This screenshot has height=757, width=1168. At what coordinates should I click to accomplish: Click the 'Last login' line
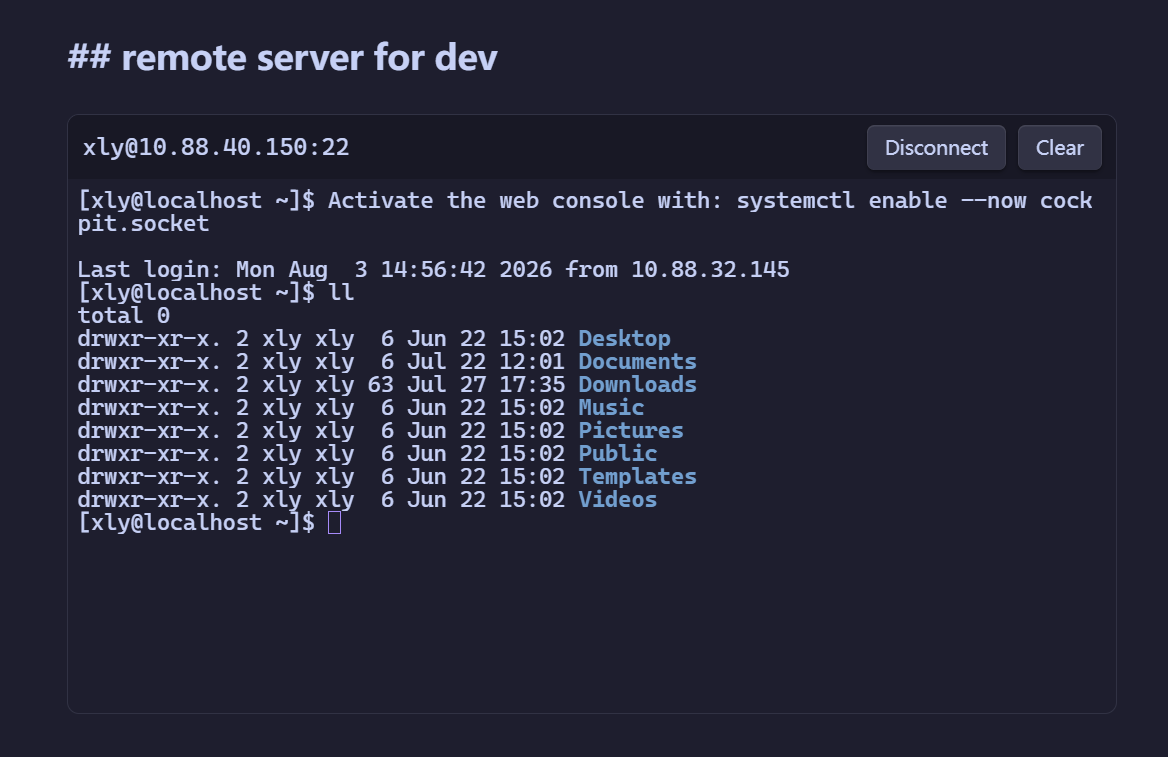click(434, 270)
